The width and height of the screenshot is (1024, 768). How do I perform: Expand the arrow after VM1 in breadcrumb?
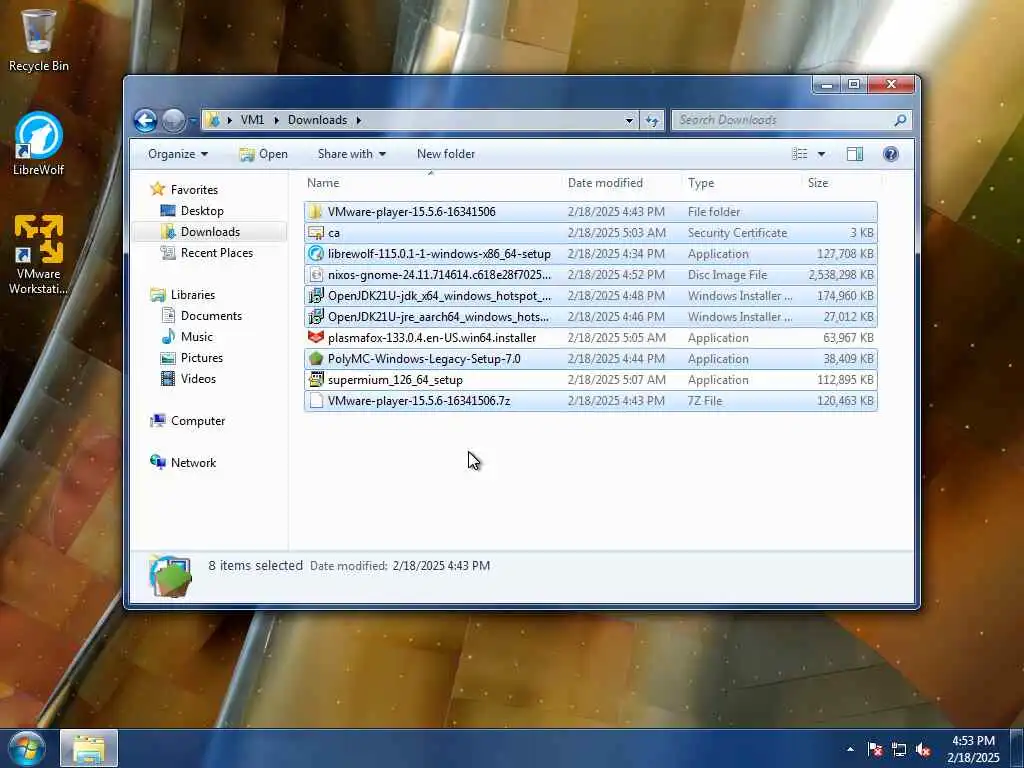(276, 120)
